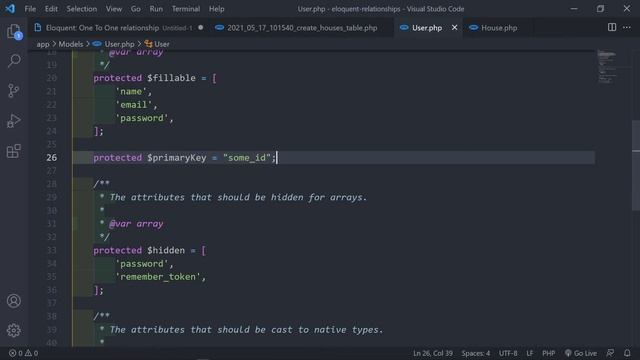640x360 pixels.
Task: Open the Accounts menu icon
Action: tap(14, 301)
